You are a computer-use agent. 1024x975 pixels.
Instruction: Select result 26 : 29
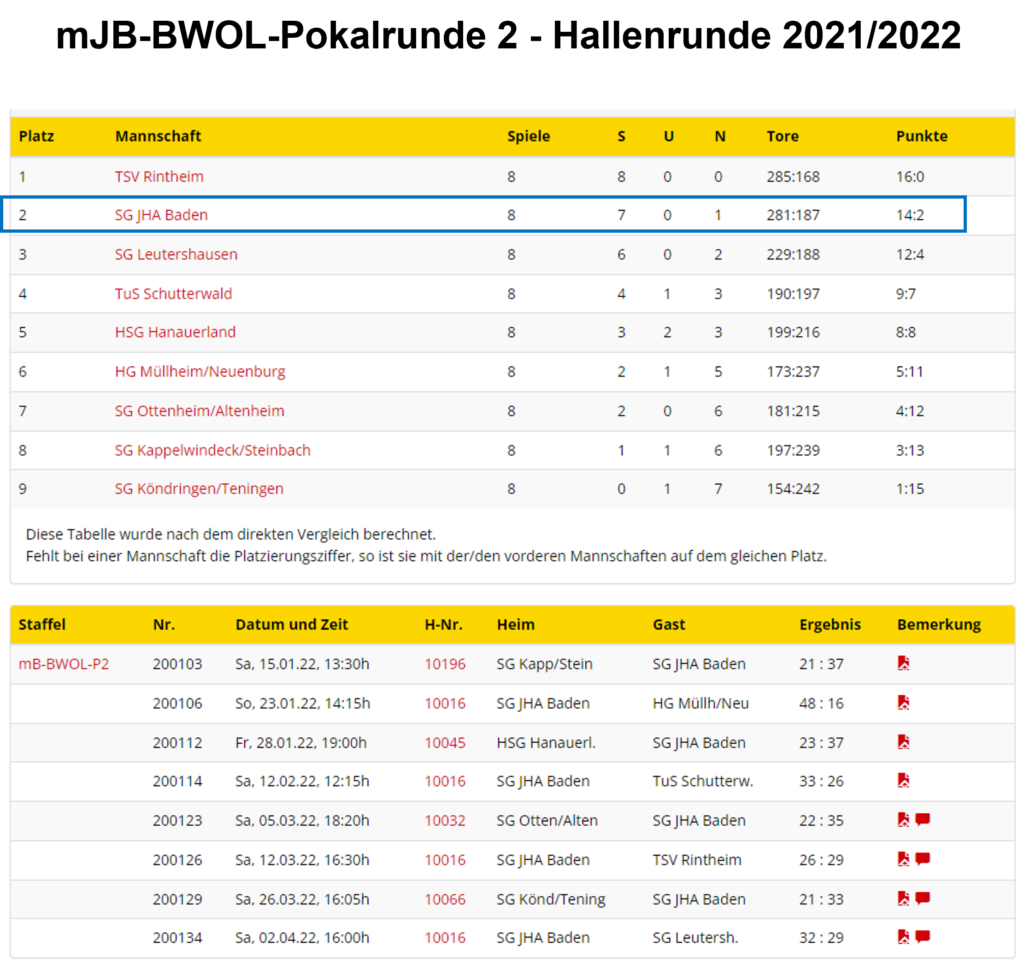tap(822, 859)
